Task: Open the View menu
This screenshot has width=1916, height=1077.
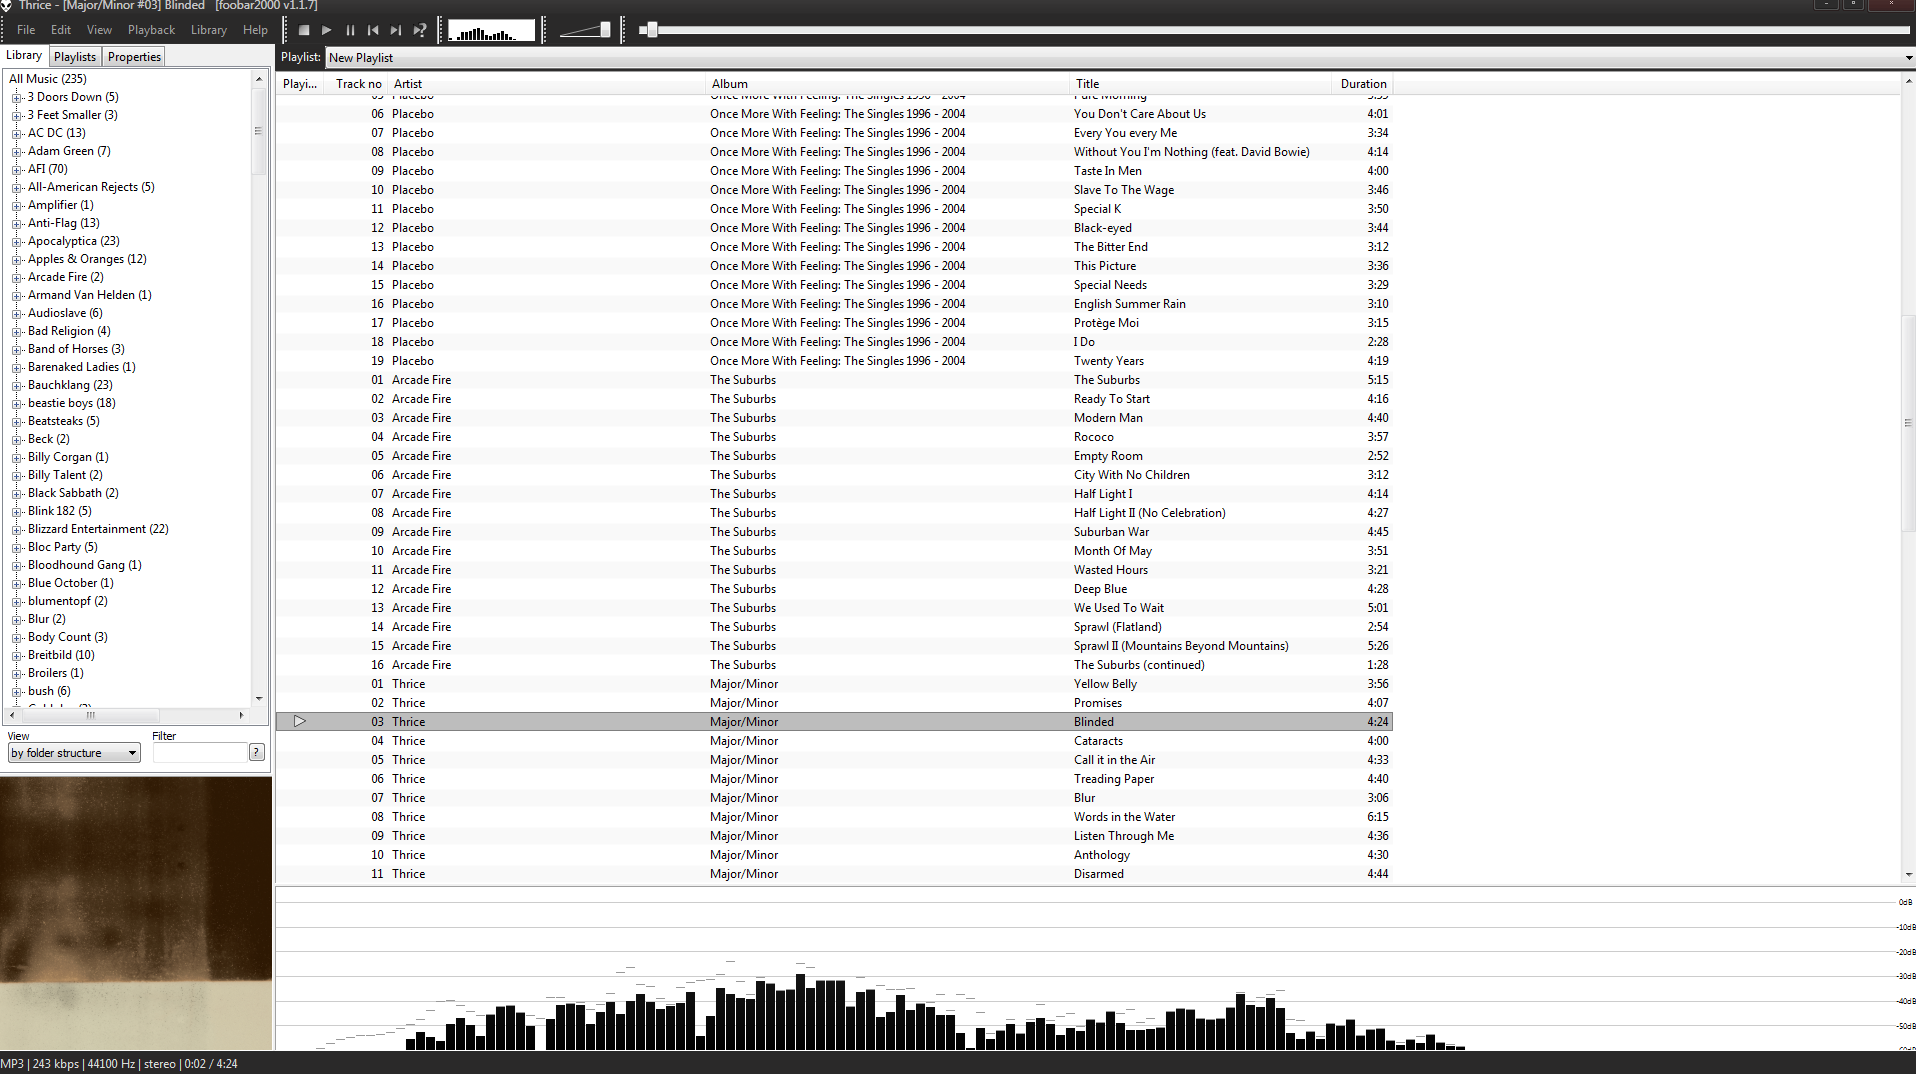Action: [99, 30]
